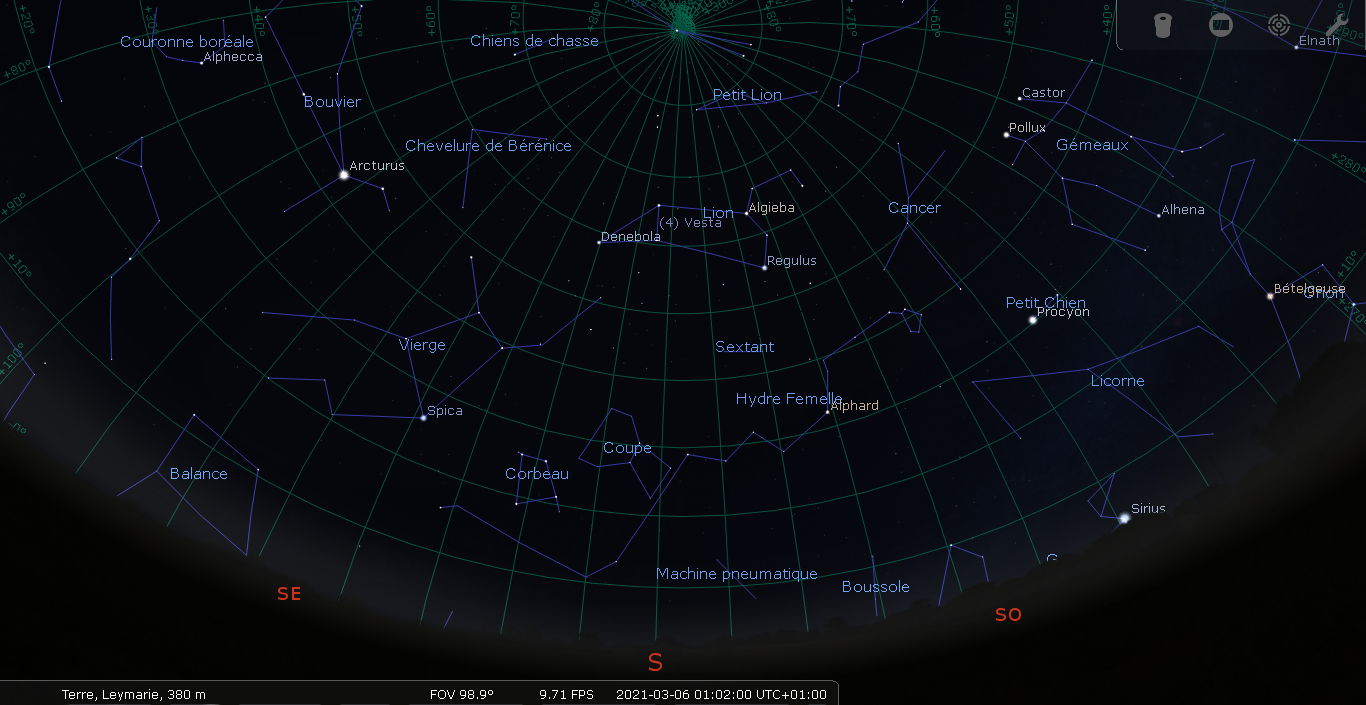This screenshot has height=705, width=1366.
Task: Click the 9.71 FPS status readout
Action: click(566, 694)
